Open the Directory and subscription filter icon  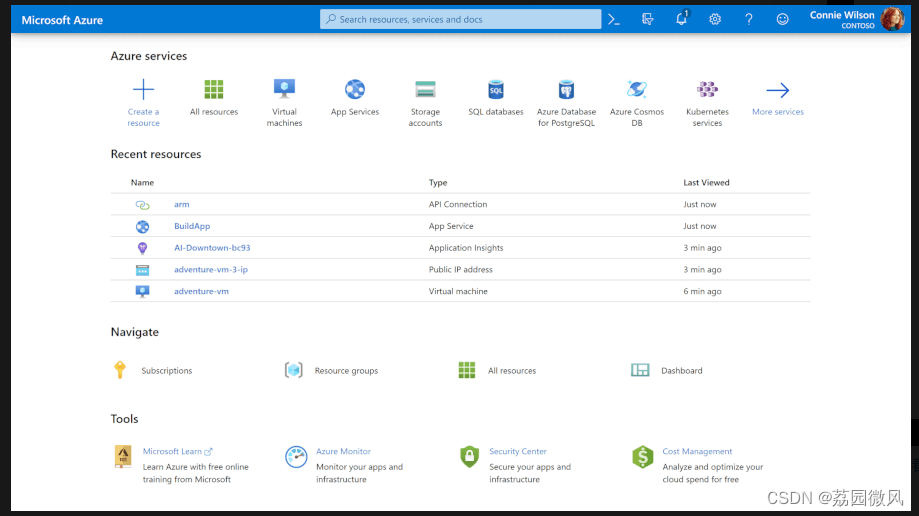tap(648, 19)
